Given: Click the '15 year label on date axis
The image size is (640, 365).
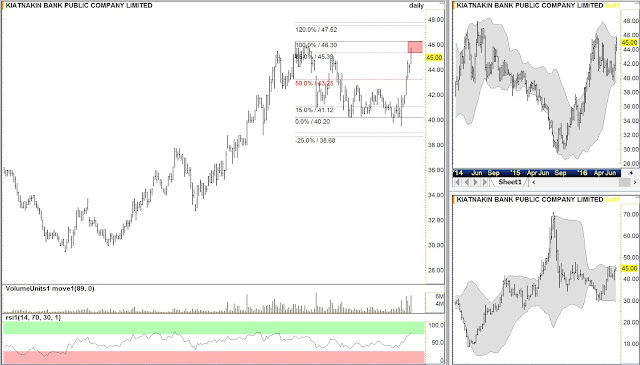Looking at the screenshot, I should 515,173.
